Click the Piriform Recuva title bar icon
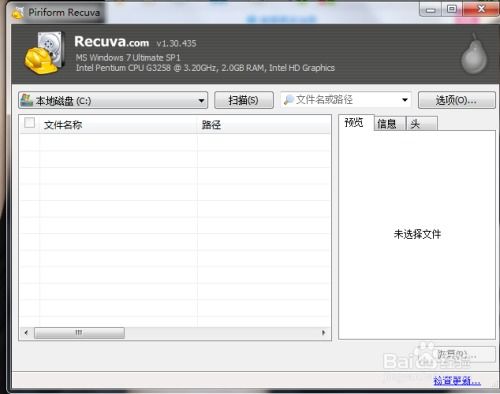This screenshot has height=394, width=500. point(18,13)
